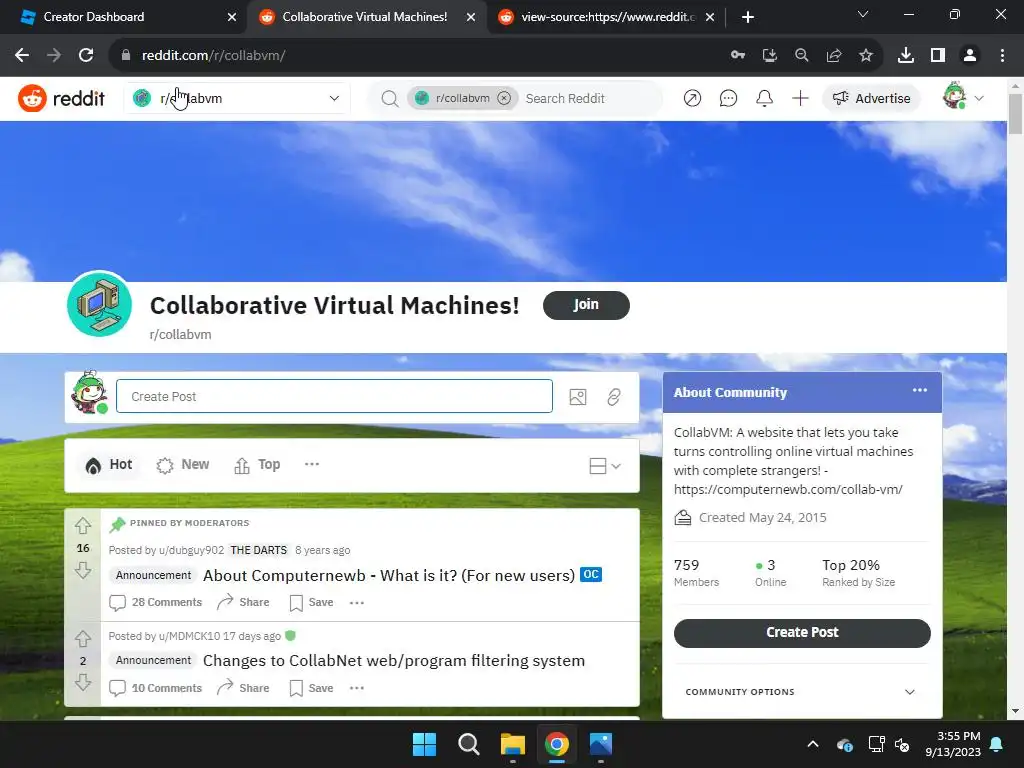Share the About Computernewb post
Viewport: 1024px width, 768px height.
point(243,602)
